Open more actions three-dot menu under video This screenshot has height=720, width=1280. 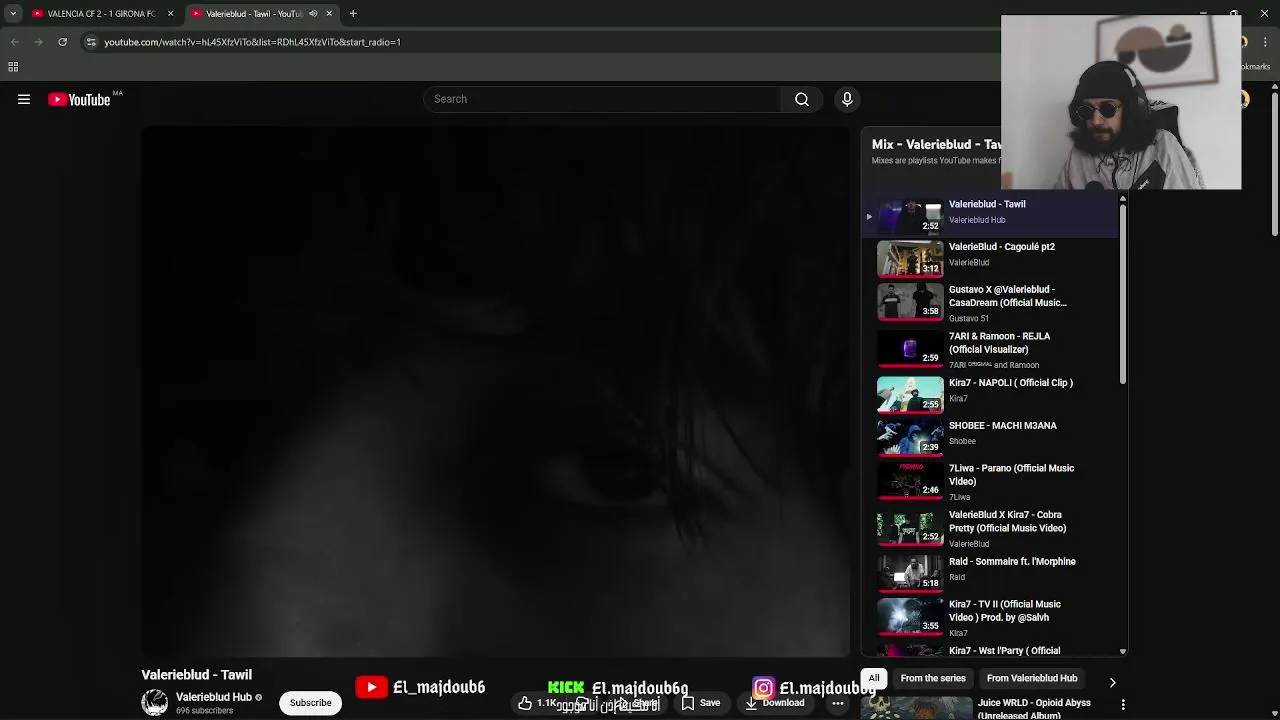pos(838,703)
